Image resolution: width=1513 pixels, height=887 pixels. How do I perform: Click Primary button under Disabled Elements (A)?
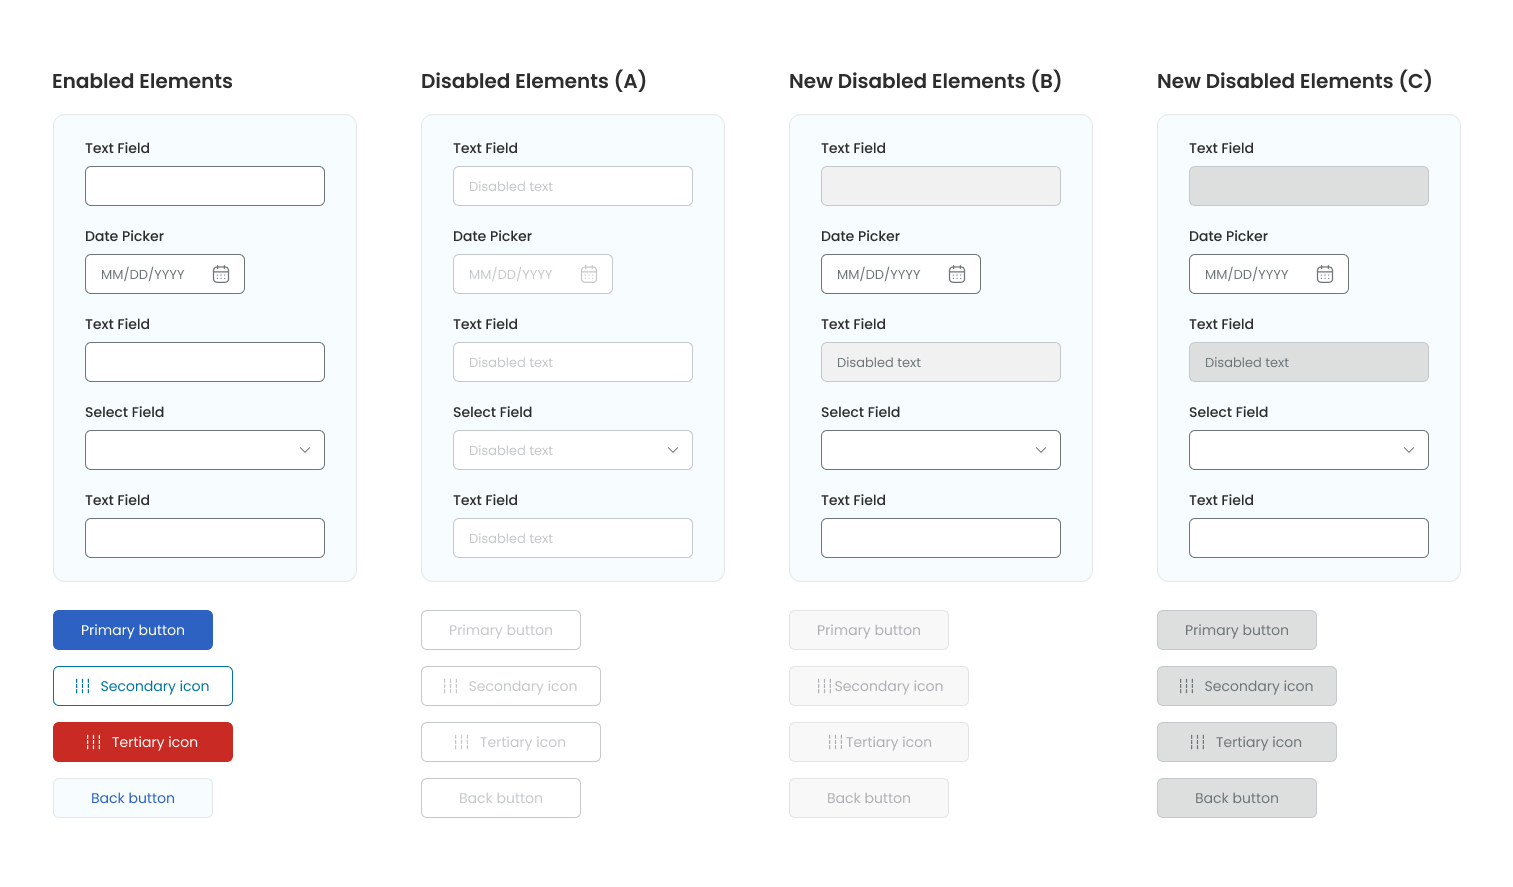(x=501, y=630)
